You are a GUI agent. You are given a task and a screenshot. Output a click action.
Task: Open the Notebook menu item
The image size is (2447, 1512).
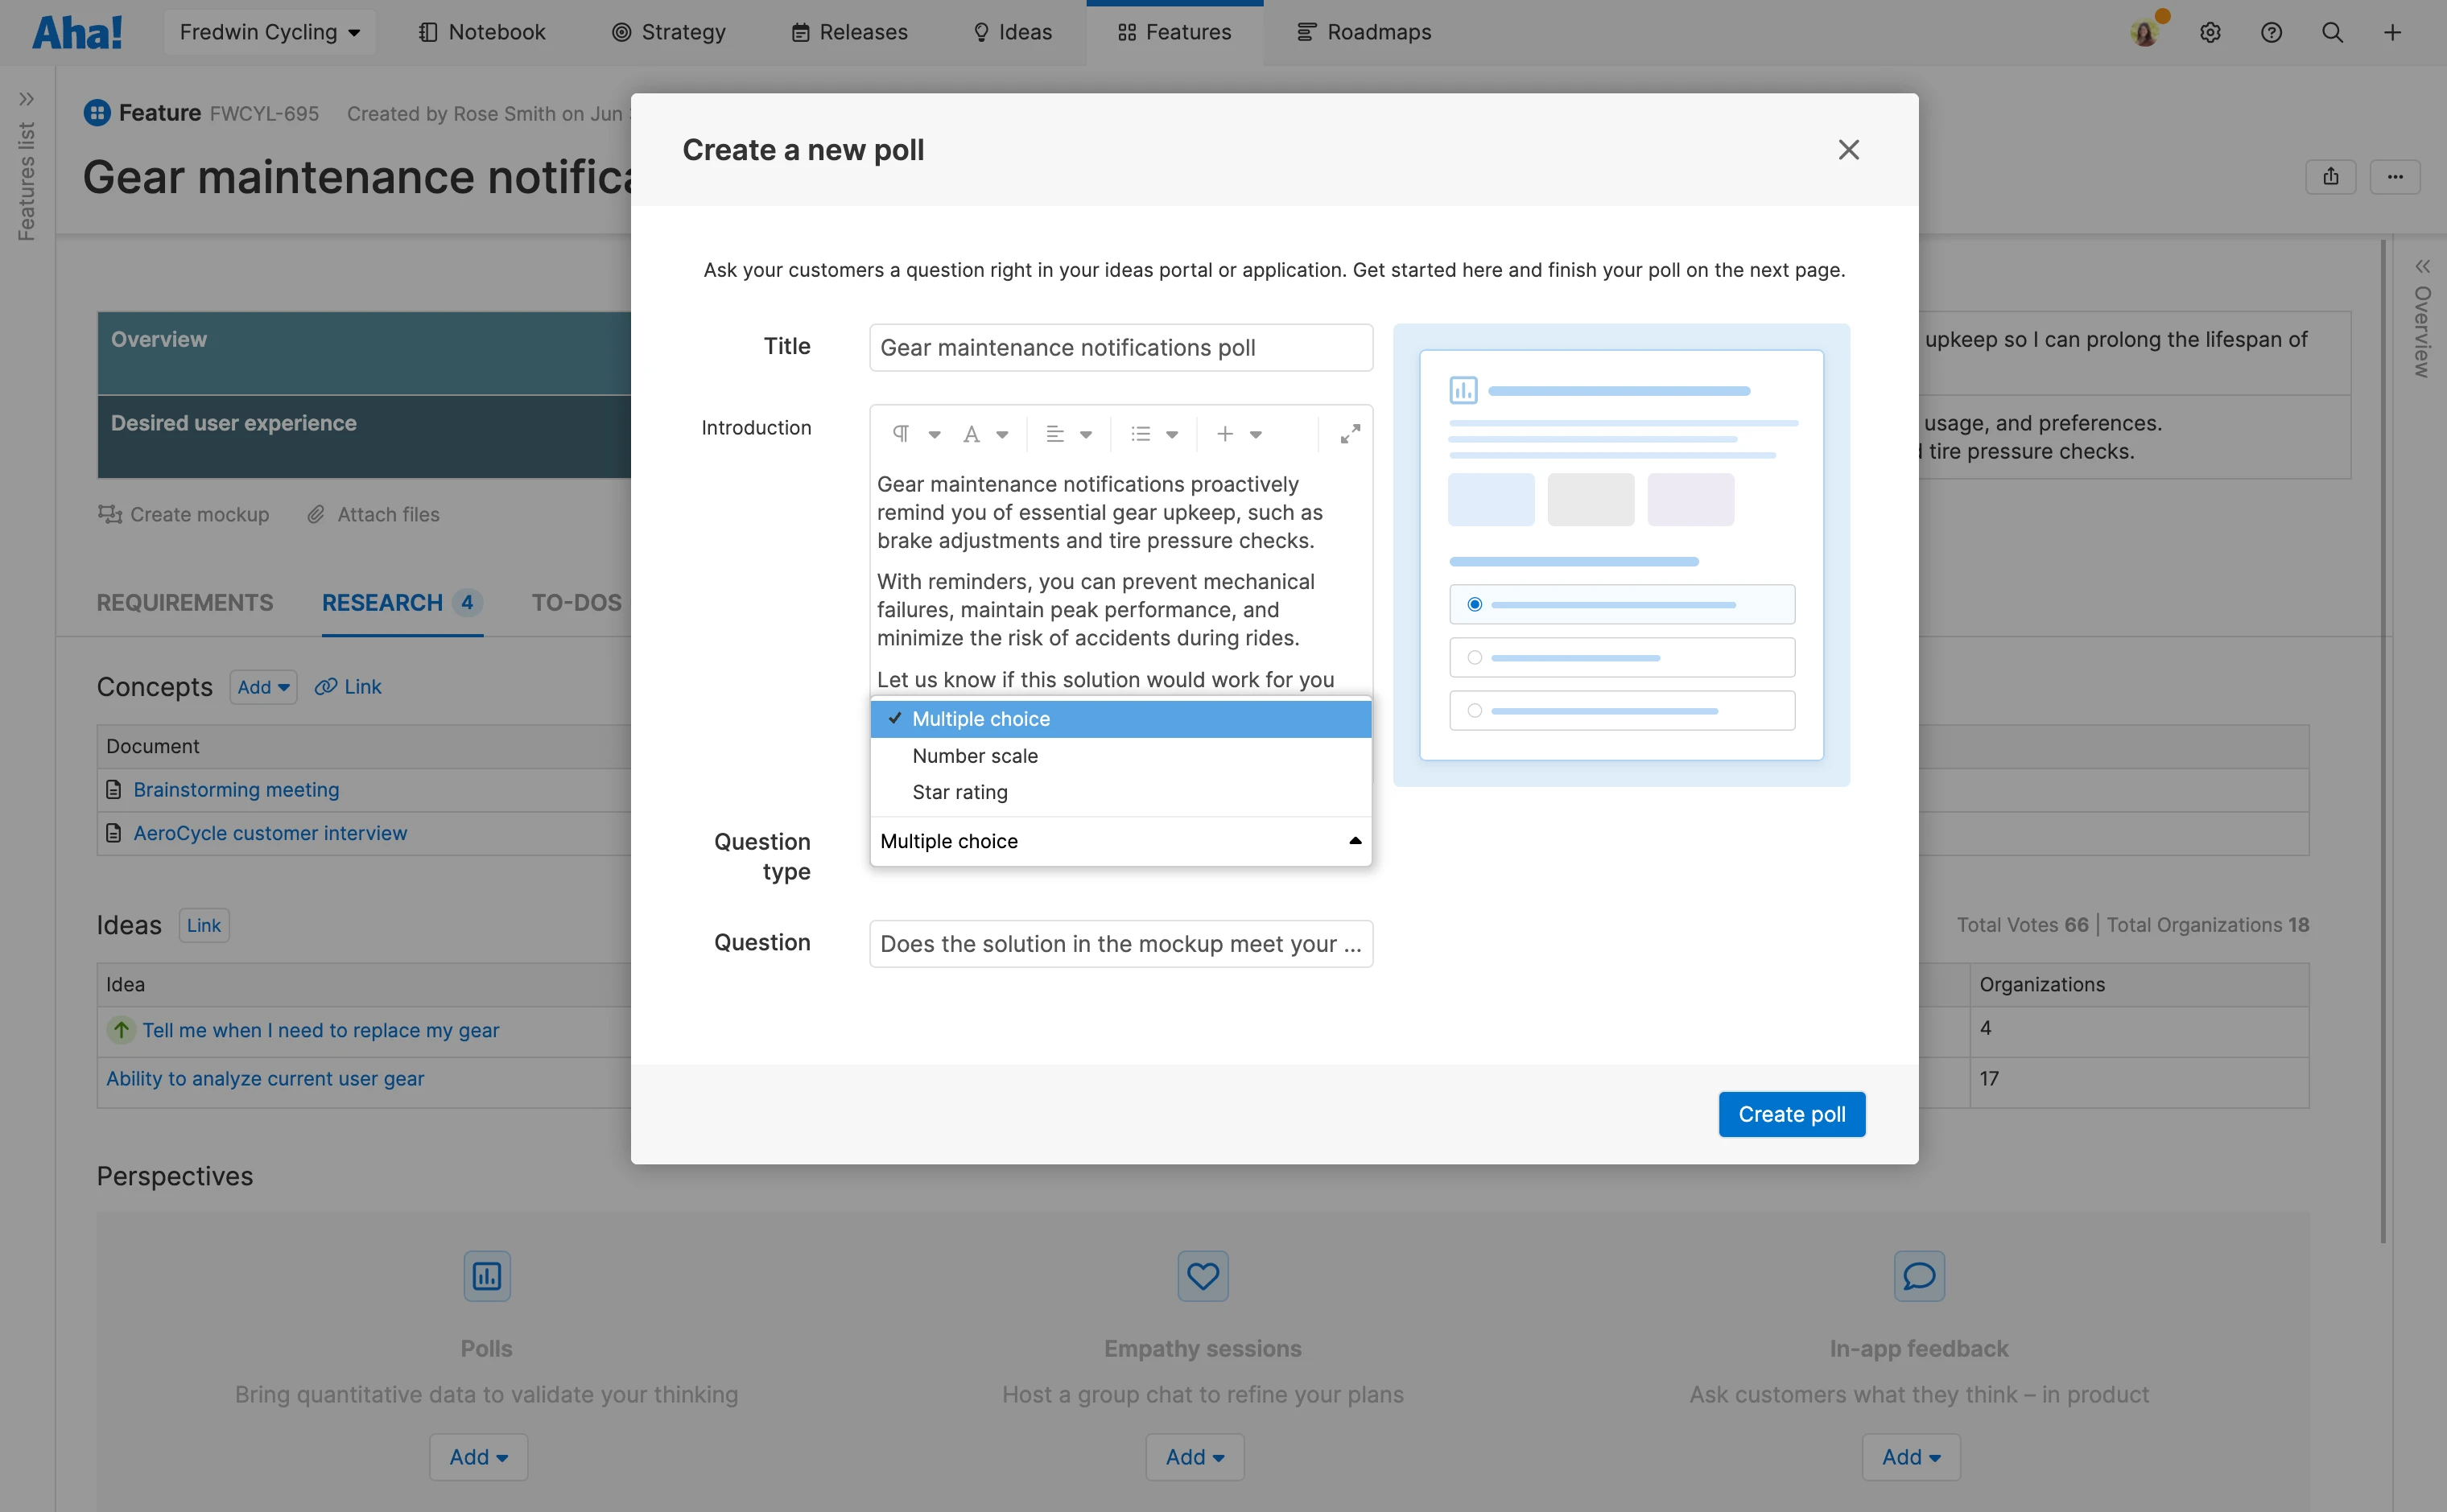pyautogui.click(x=482, y=32)
